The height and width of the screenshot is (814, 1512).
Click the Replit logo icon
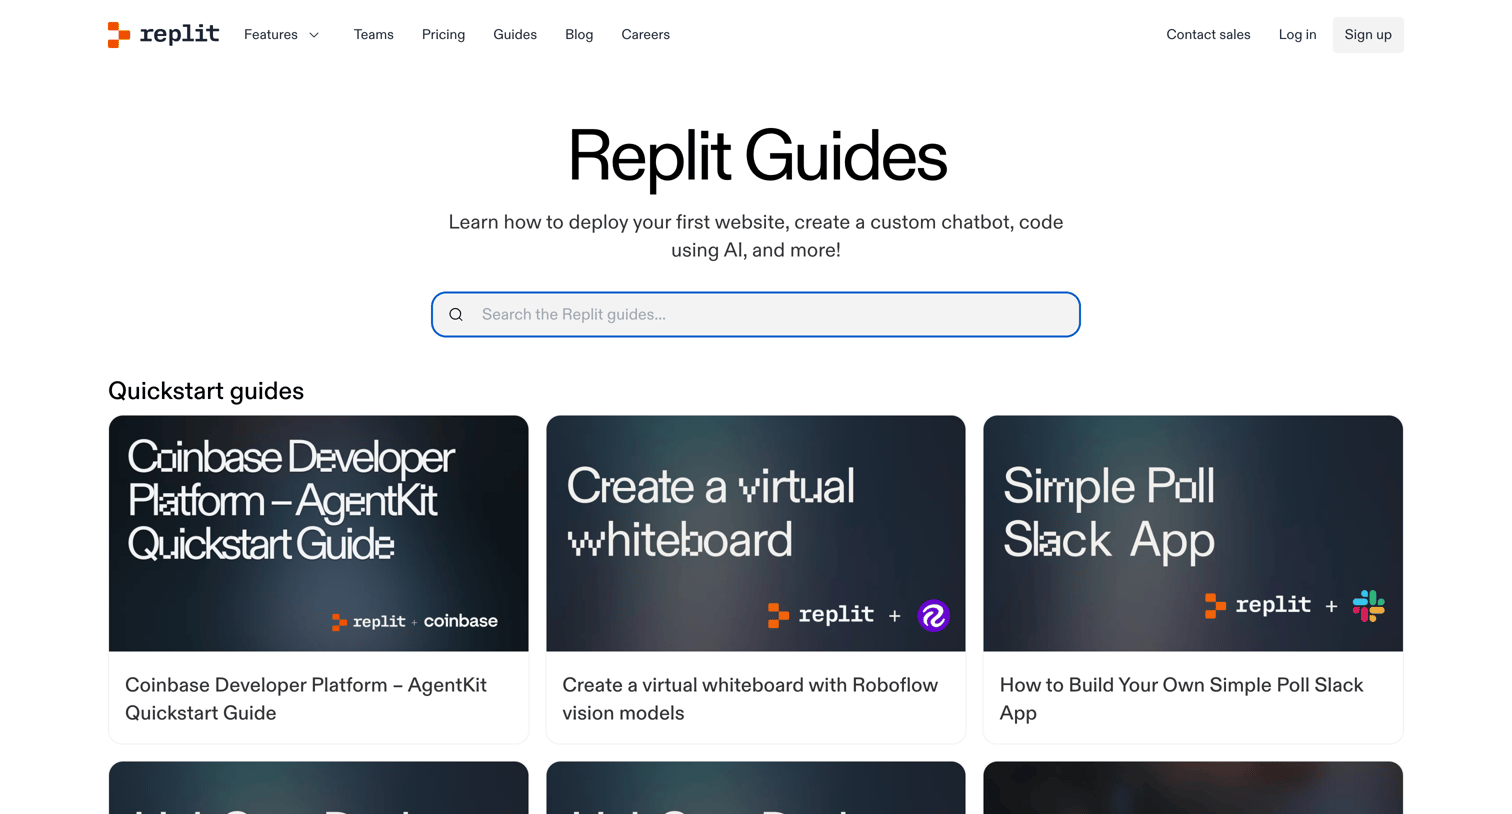pos(119,35)
